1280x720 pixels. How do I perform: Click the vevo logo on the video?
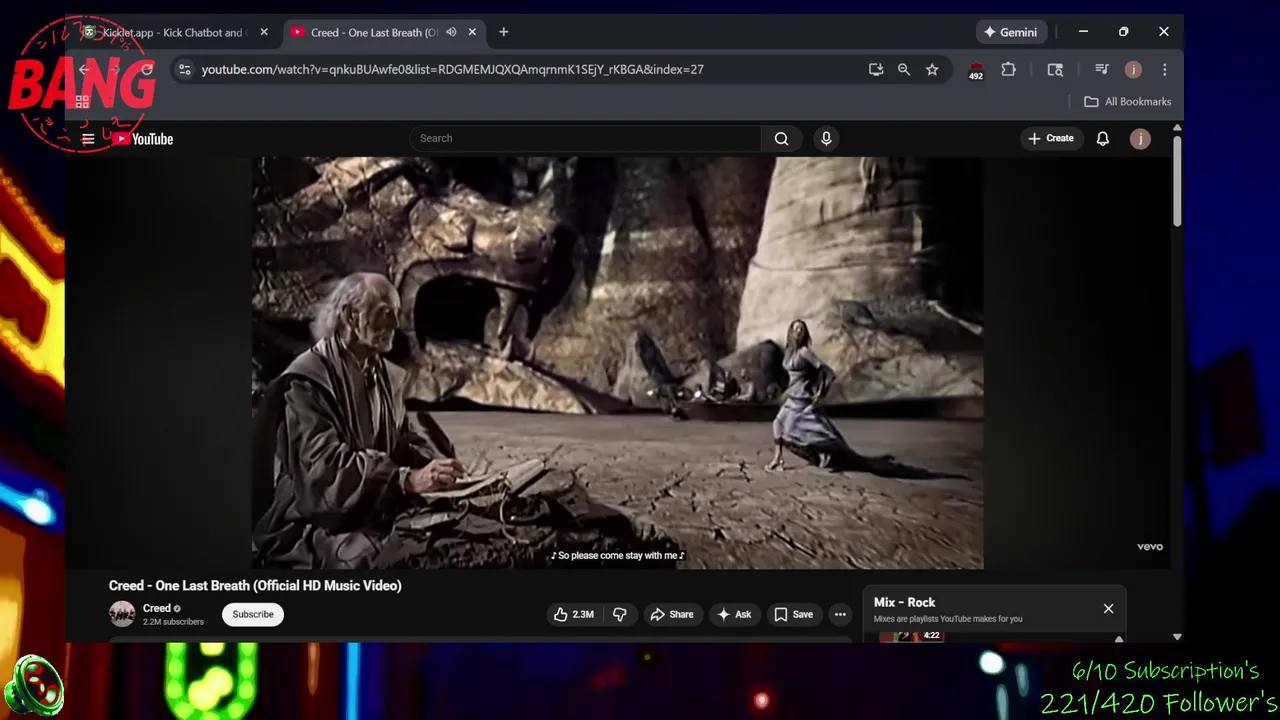1149,547
